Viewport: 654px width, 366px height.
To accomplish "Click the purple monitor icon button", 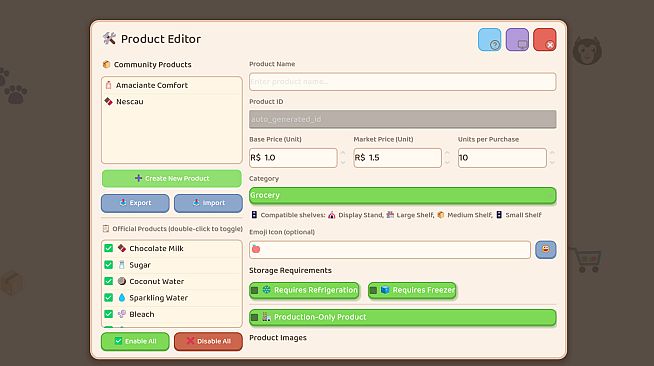I will coord(517,40).
